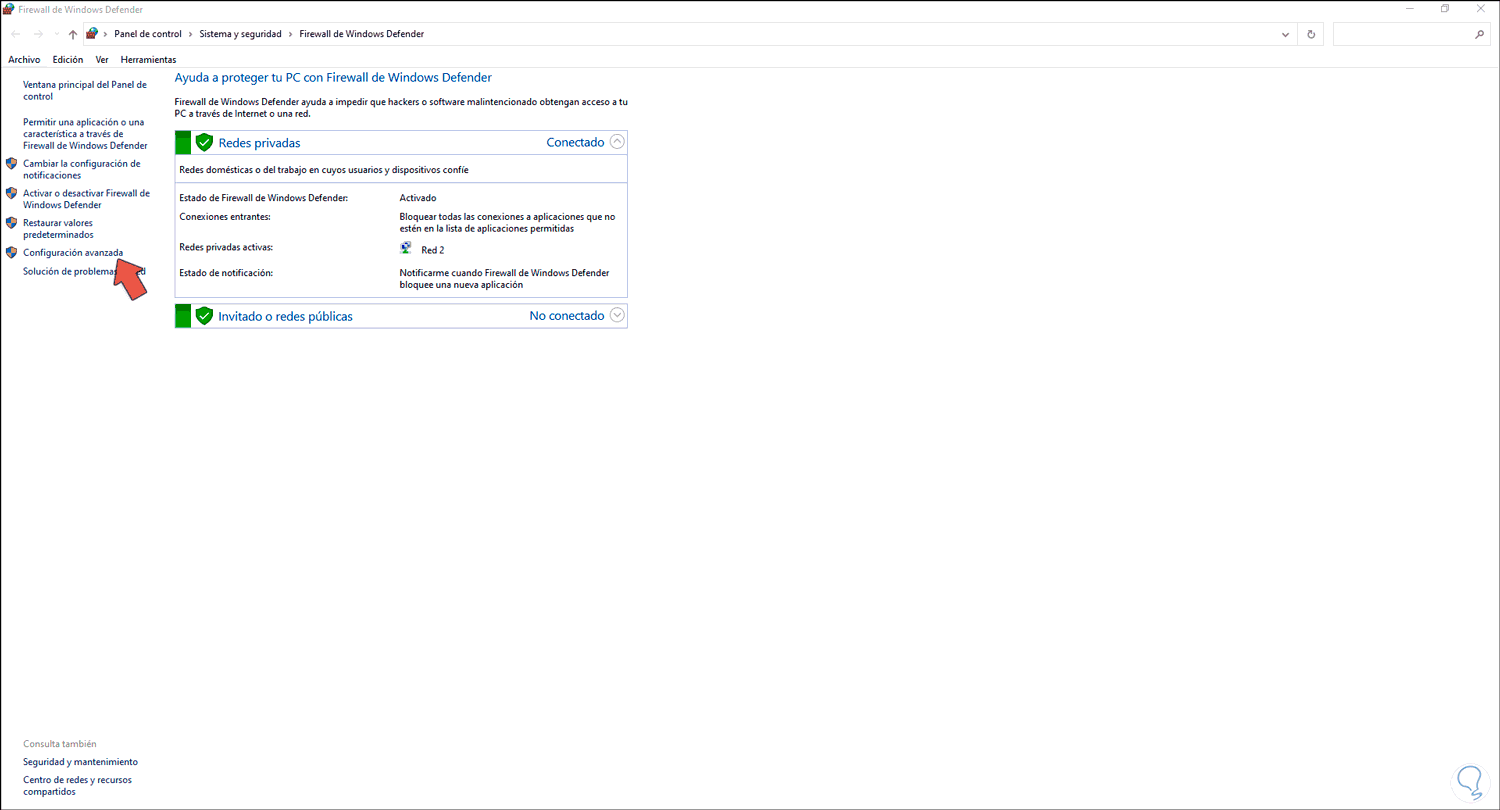Minimize the Firewall de Windows Defender window
Viewport: 1500px width, 810px height.
pos(1408,9)
